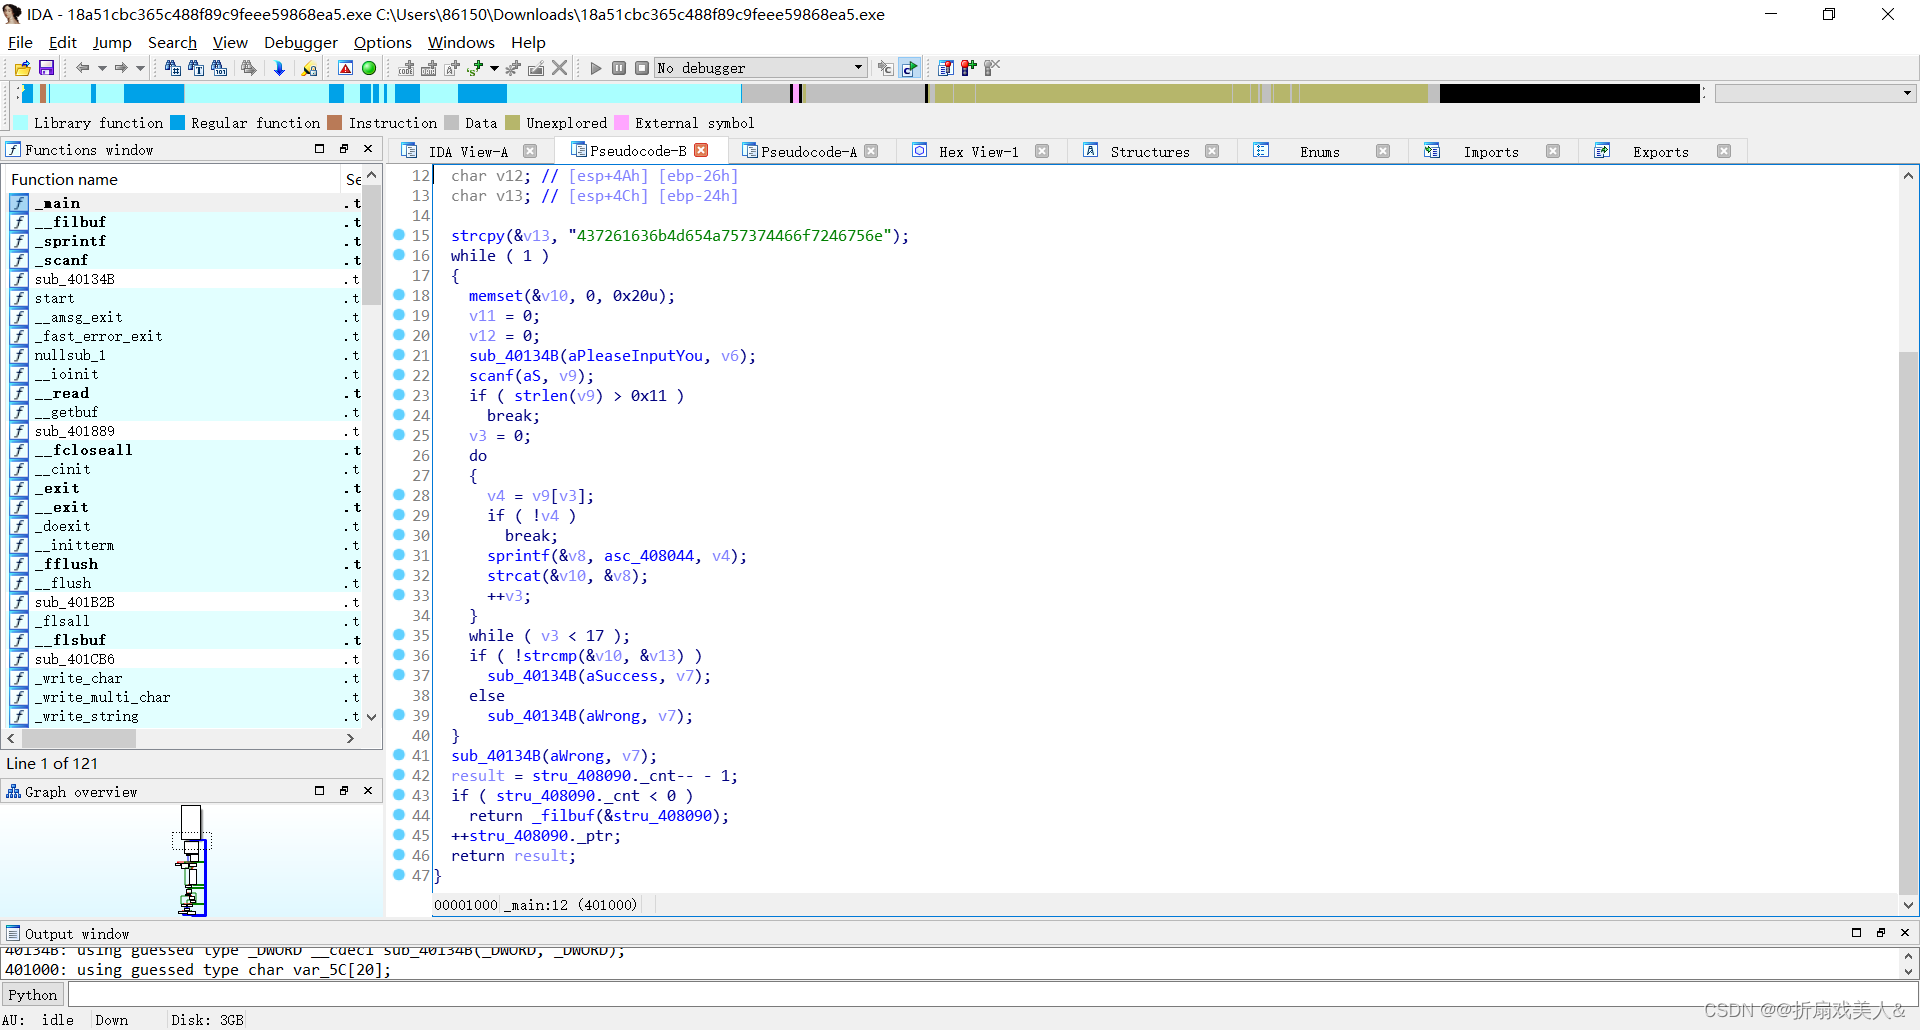Click the Save database floppy icon

[x=46, y=68]
